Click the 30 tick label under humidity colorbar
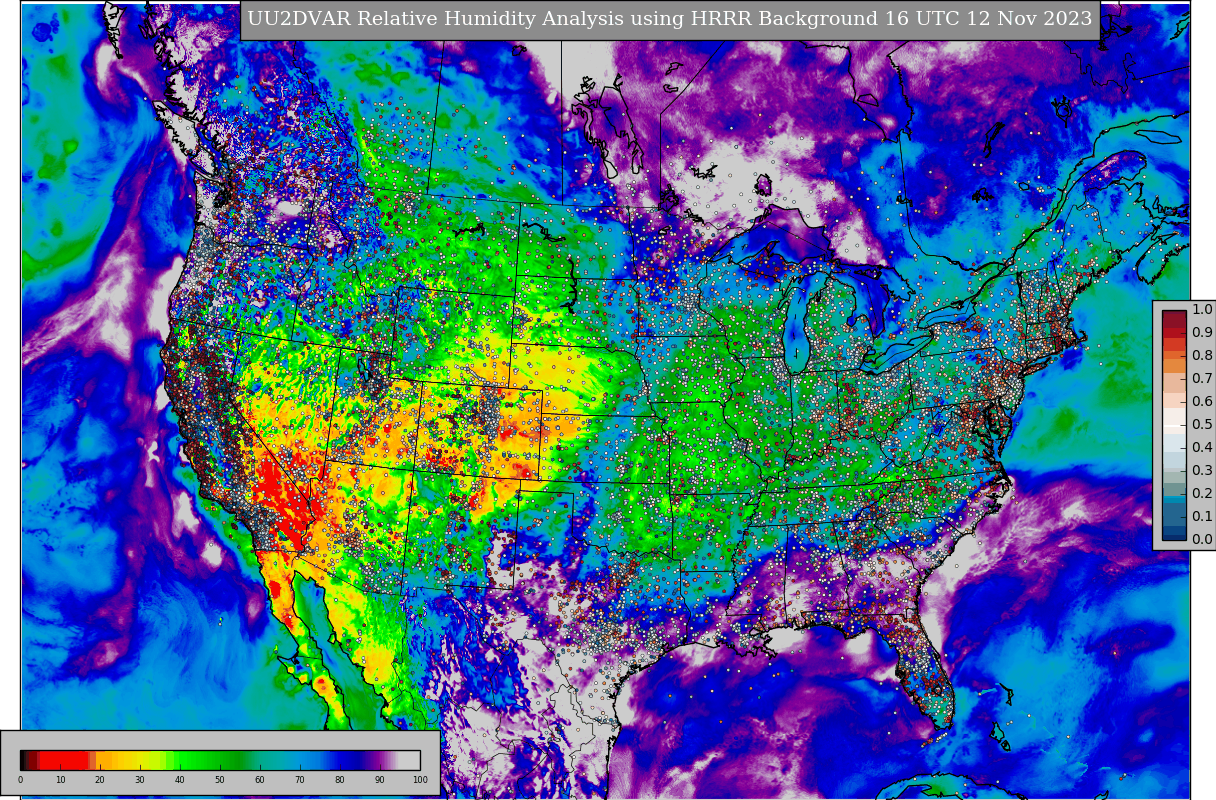1216x800 pixels. click(140, 780)
